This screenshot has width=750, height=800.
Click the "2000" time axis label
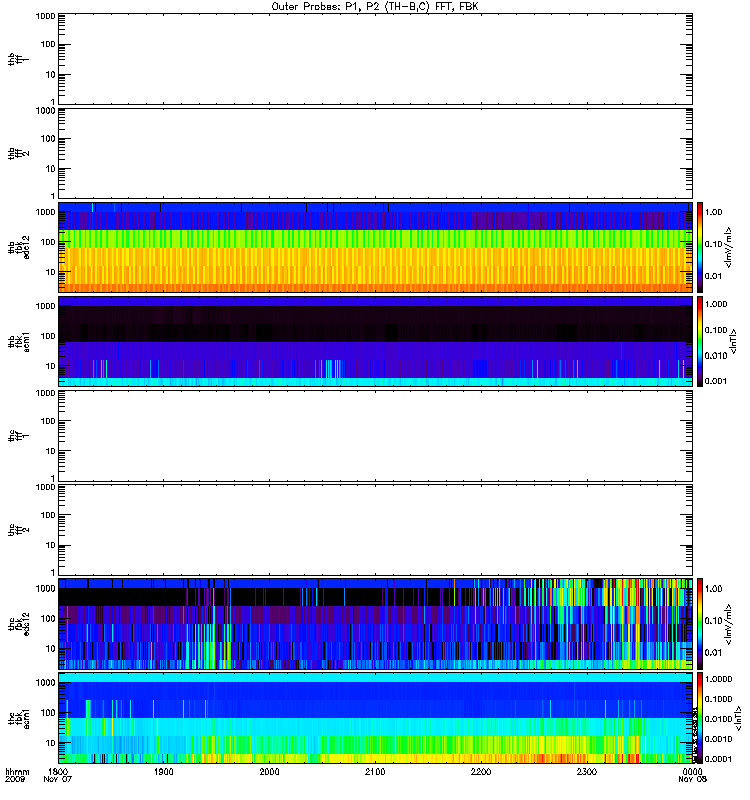pyautogui.click(x=269, y=771)
